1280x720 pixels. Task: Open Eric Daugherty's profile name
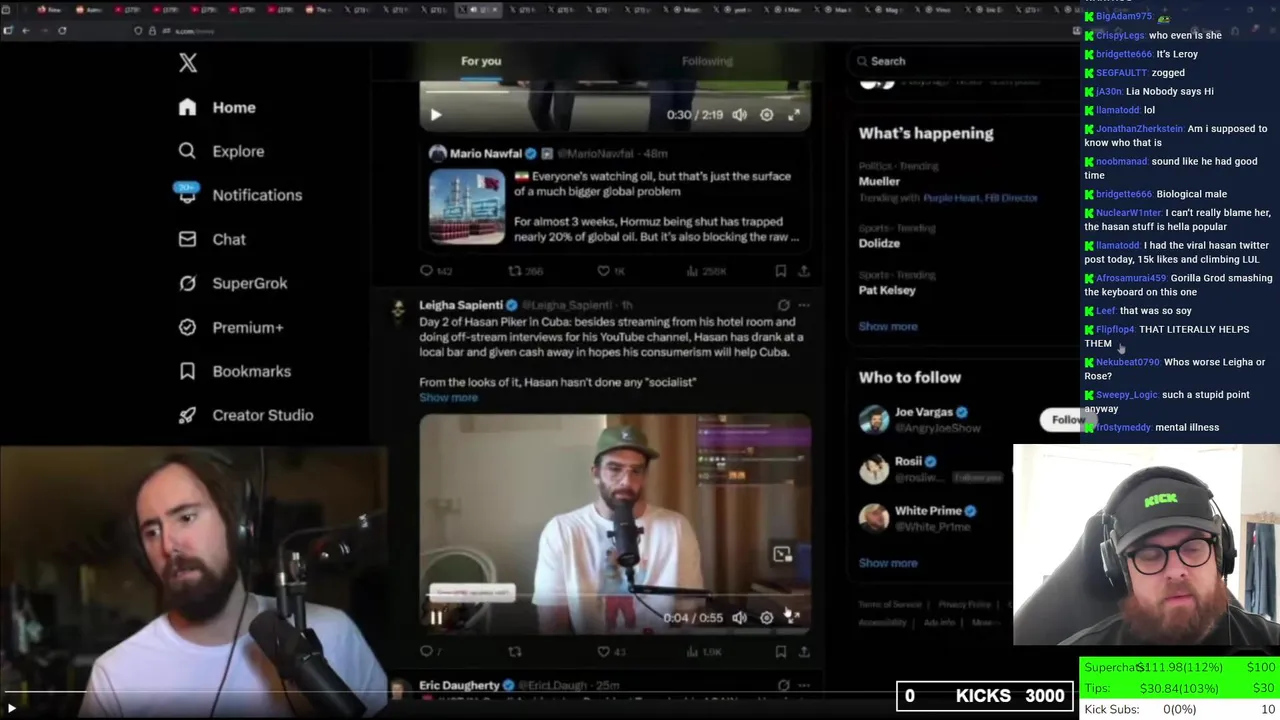(459, 685)
